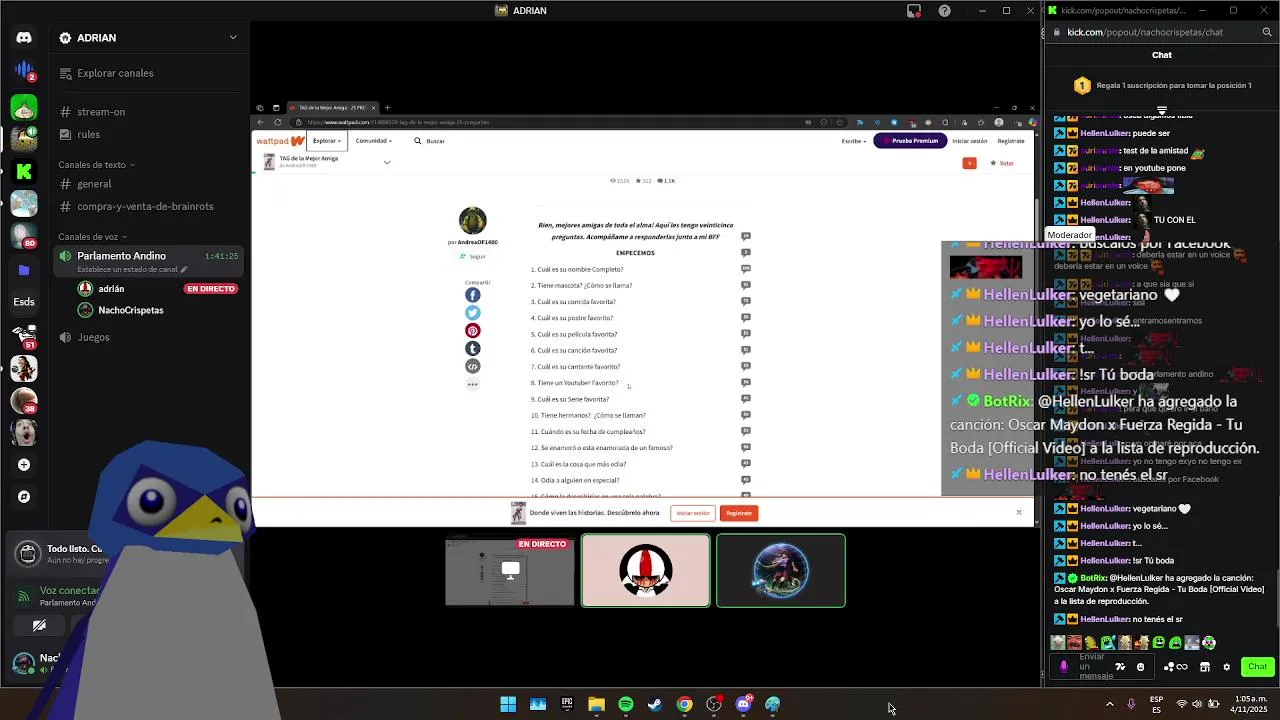Select the purple-avatar participant tile

[x=781, y=570]
